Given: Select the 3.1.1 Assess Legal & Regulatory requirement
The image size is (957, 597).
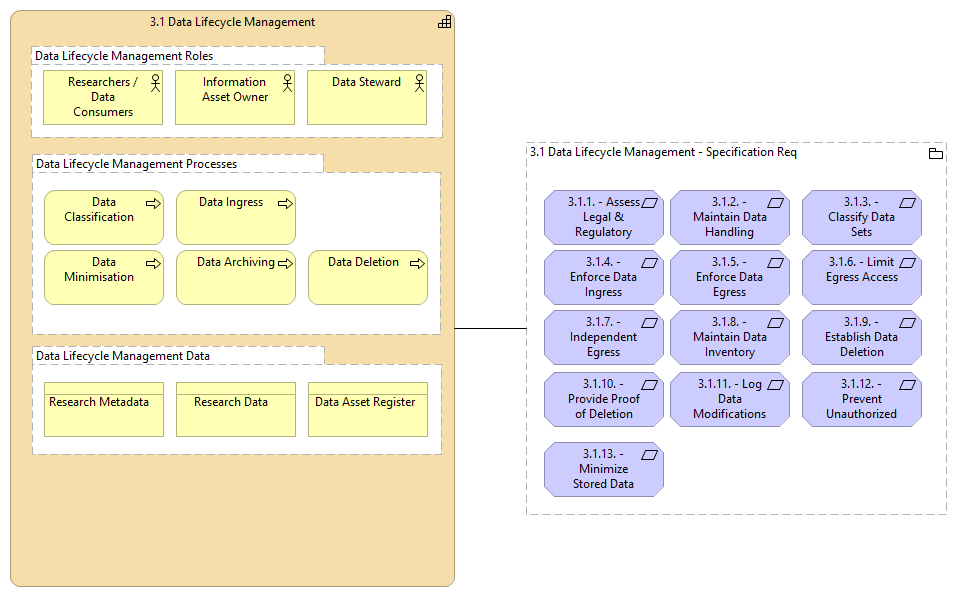Looking at the screenshot, I should coord(604,217).
